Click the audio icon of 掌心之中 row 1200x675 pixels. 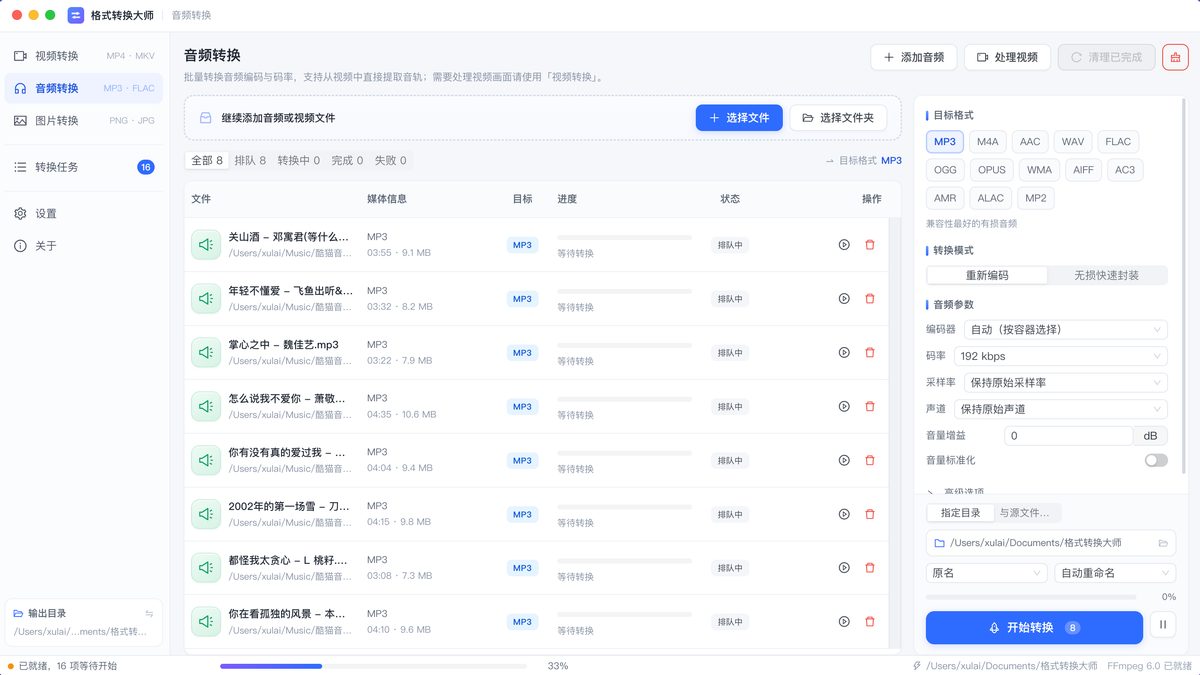click(206, 353)
